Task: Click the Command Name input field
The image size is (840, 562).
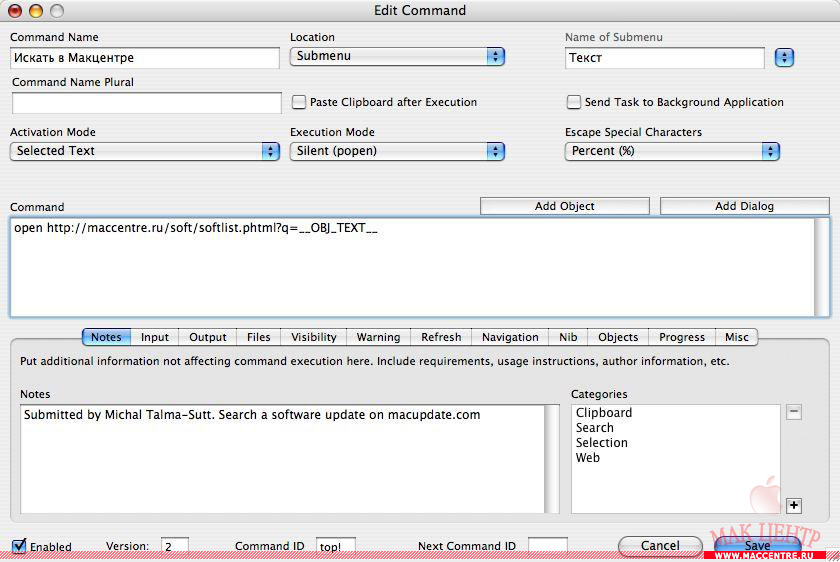Action: (x=145, y=58)
